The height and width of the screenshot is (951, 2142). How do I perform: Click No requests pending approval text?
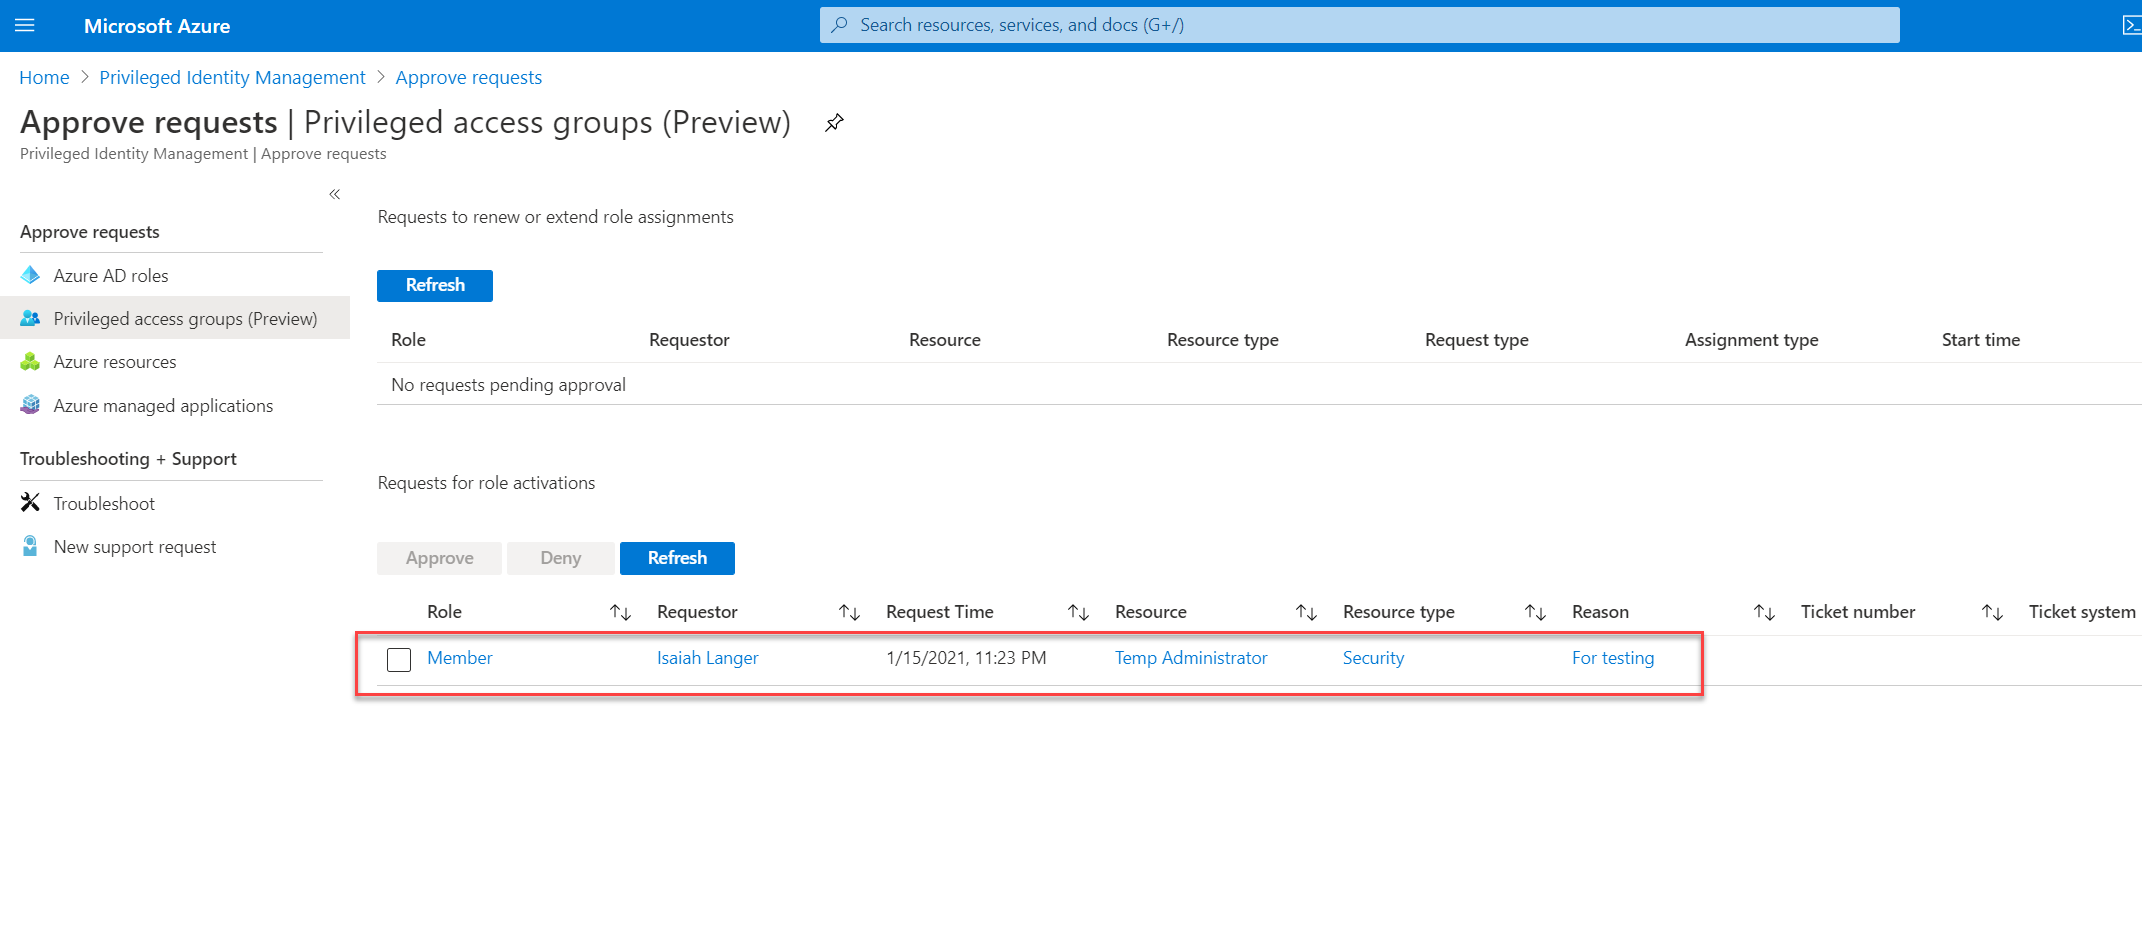[x=508, y=385]
